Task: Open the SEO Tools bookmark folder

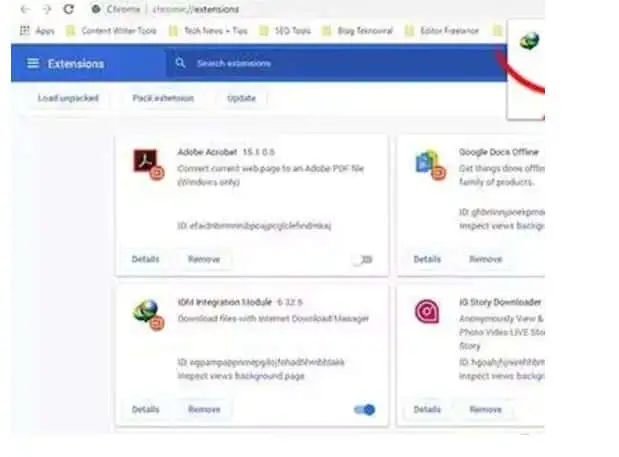Action: (x=285, y=31)
